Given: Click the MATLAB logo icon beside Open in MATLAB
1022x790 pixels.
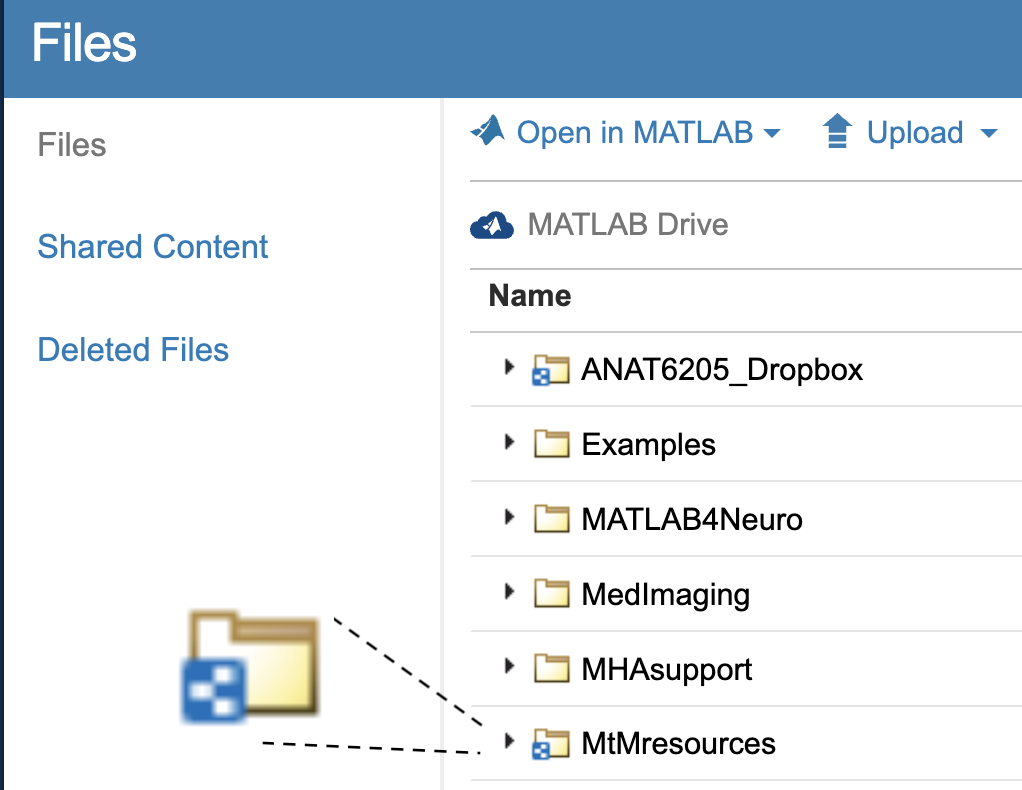Looking at the screenshot, I should tap(488, 130).
